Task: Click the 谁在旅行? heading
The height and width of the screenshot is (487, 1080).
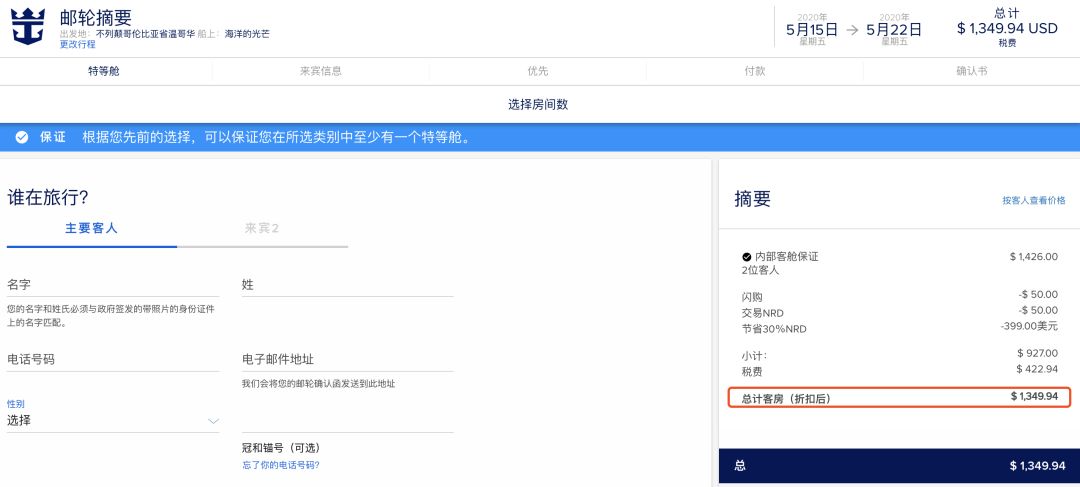Action: tap(48, 198)
